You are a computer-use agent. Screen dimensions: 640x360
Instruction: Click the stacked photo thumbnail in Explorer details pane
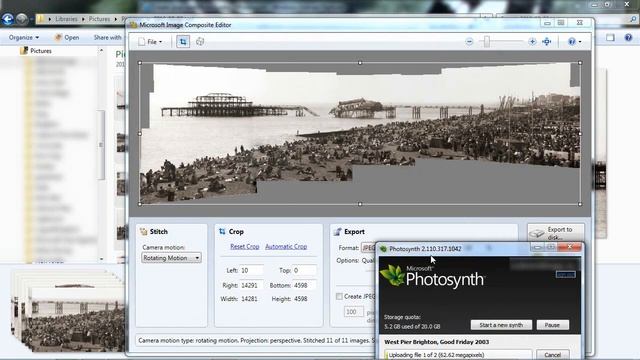(67, 312)
